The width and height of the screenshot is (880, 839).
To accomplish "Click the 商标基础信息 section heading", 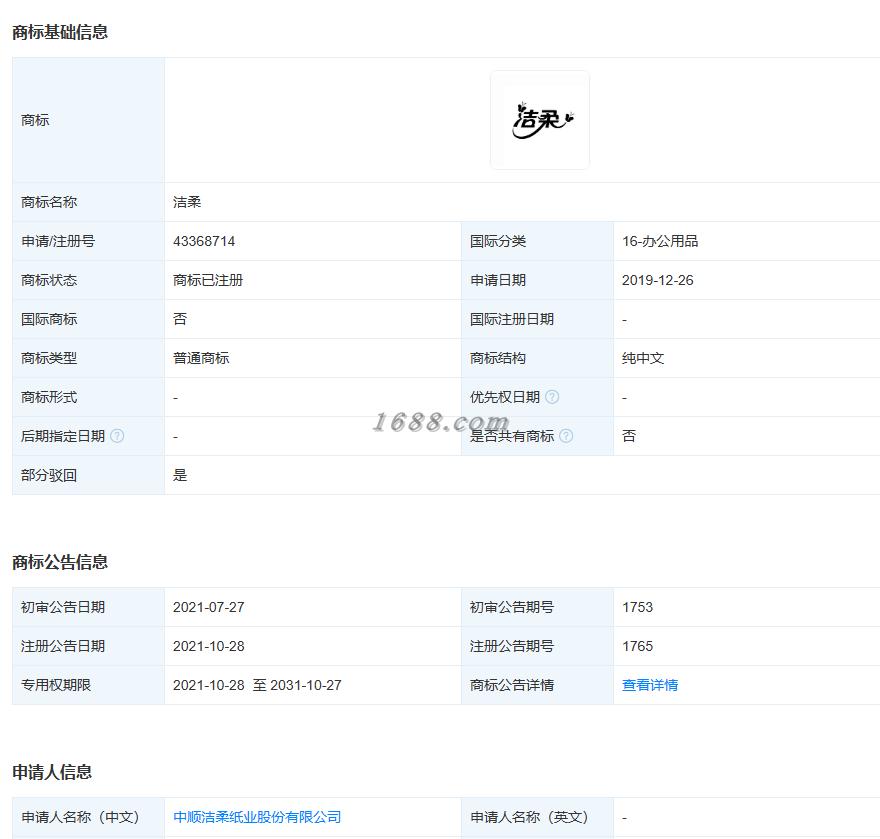I will click(x=60, y=32).
